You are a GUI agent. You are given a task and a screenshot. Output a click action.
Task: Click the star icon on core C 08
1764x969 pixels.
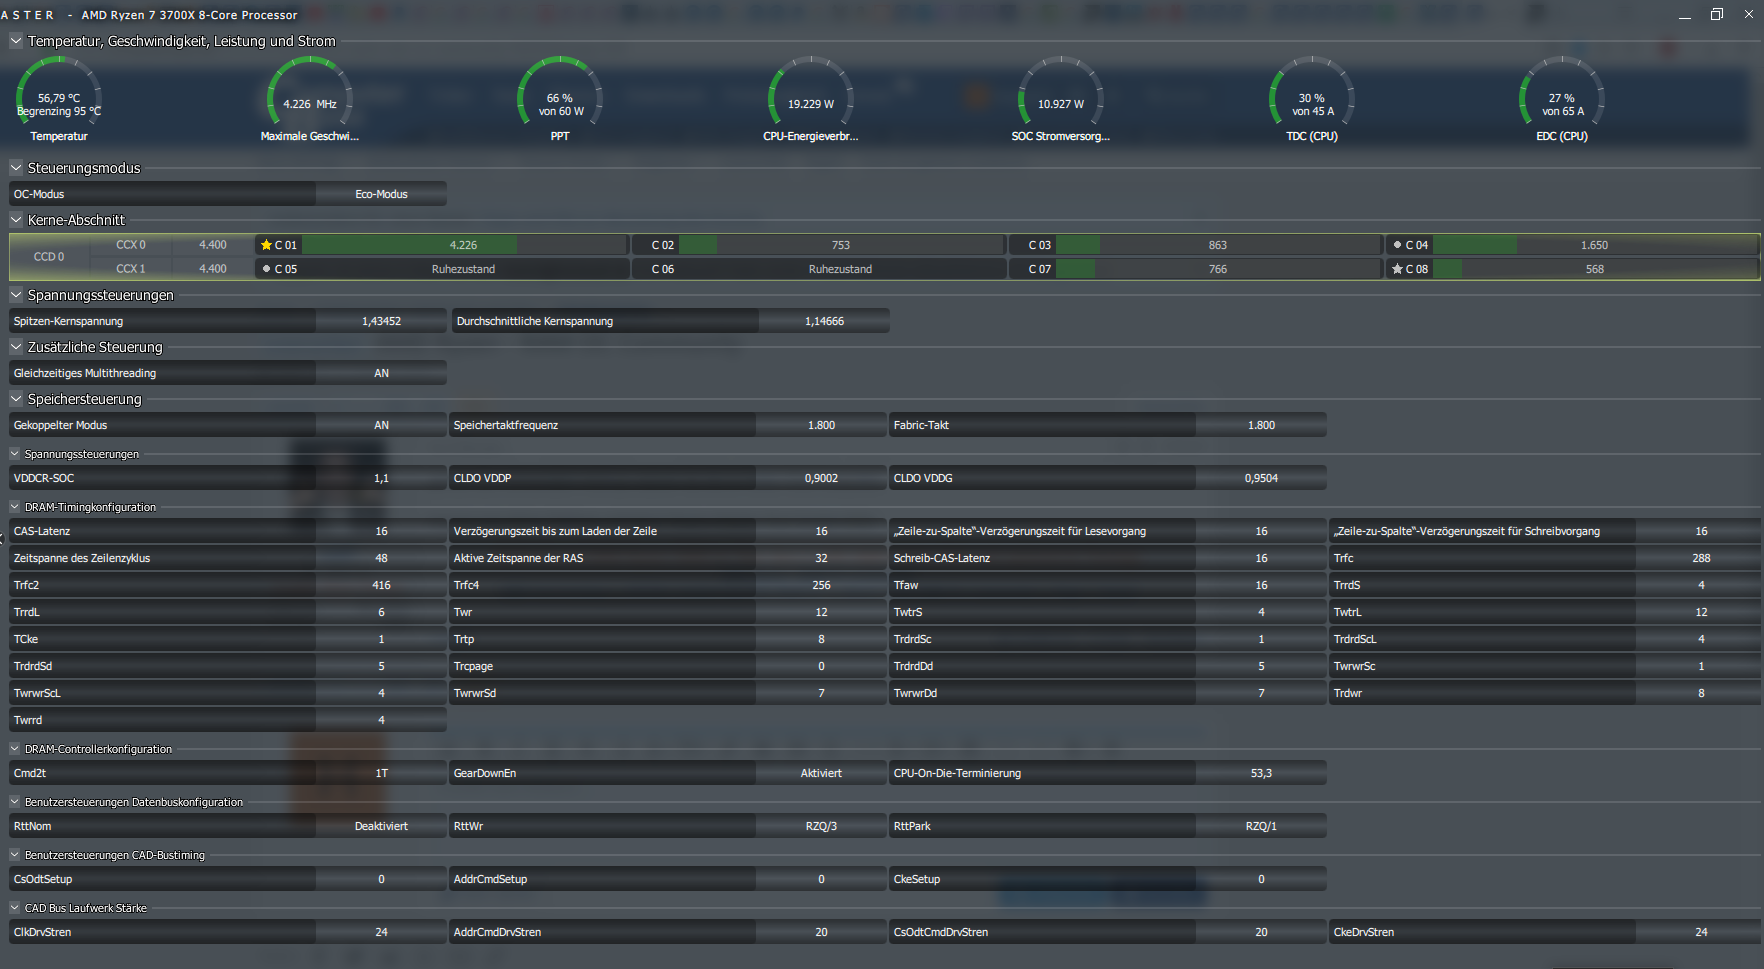tap(1397, 269)
